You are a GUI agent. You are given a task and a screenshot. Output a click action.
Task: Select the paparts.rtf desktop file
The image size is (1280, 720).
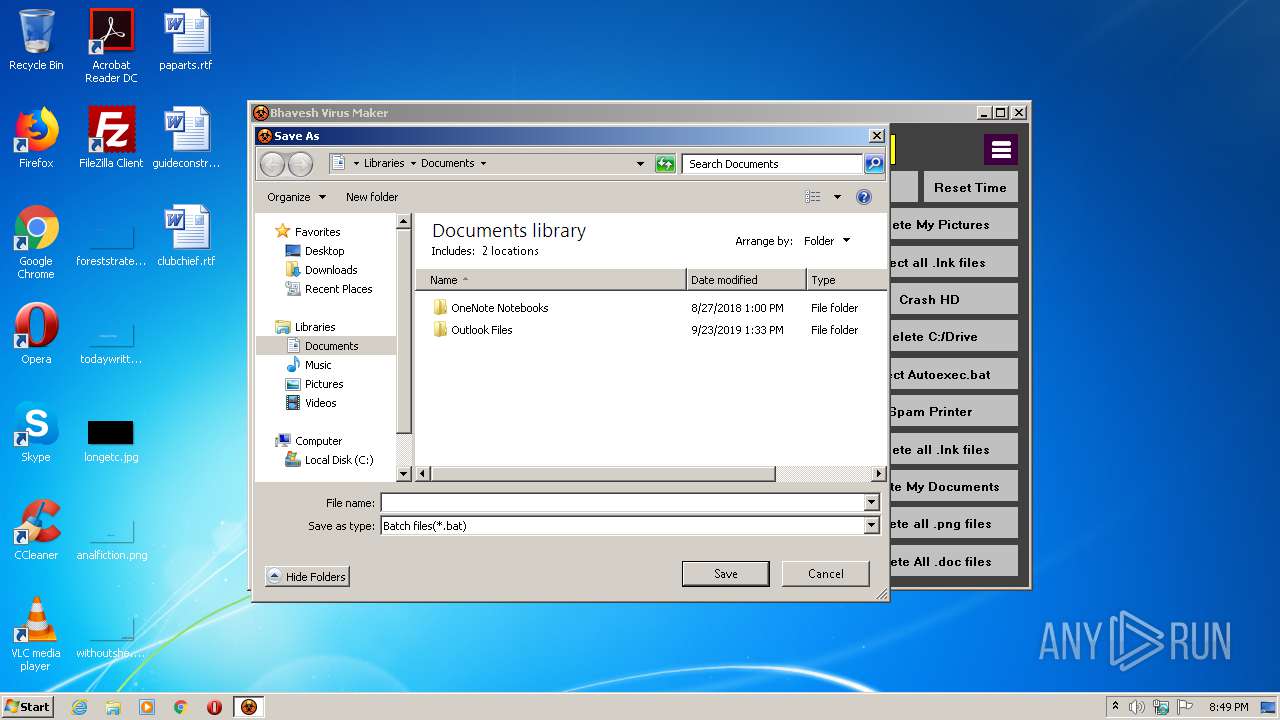(186, 40)
